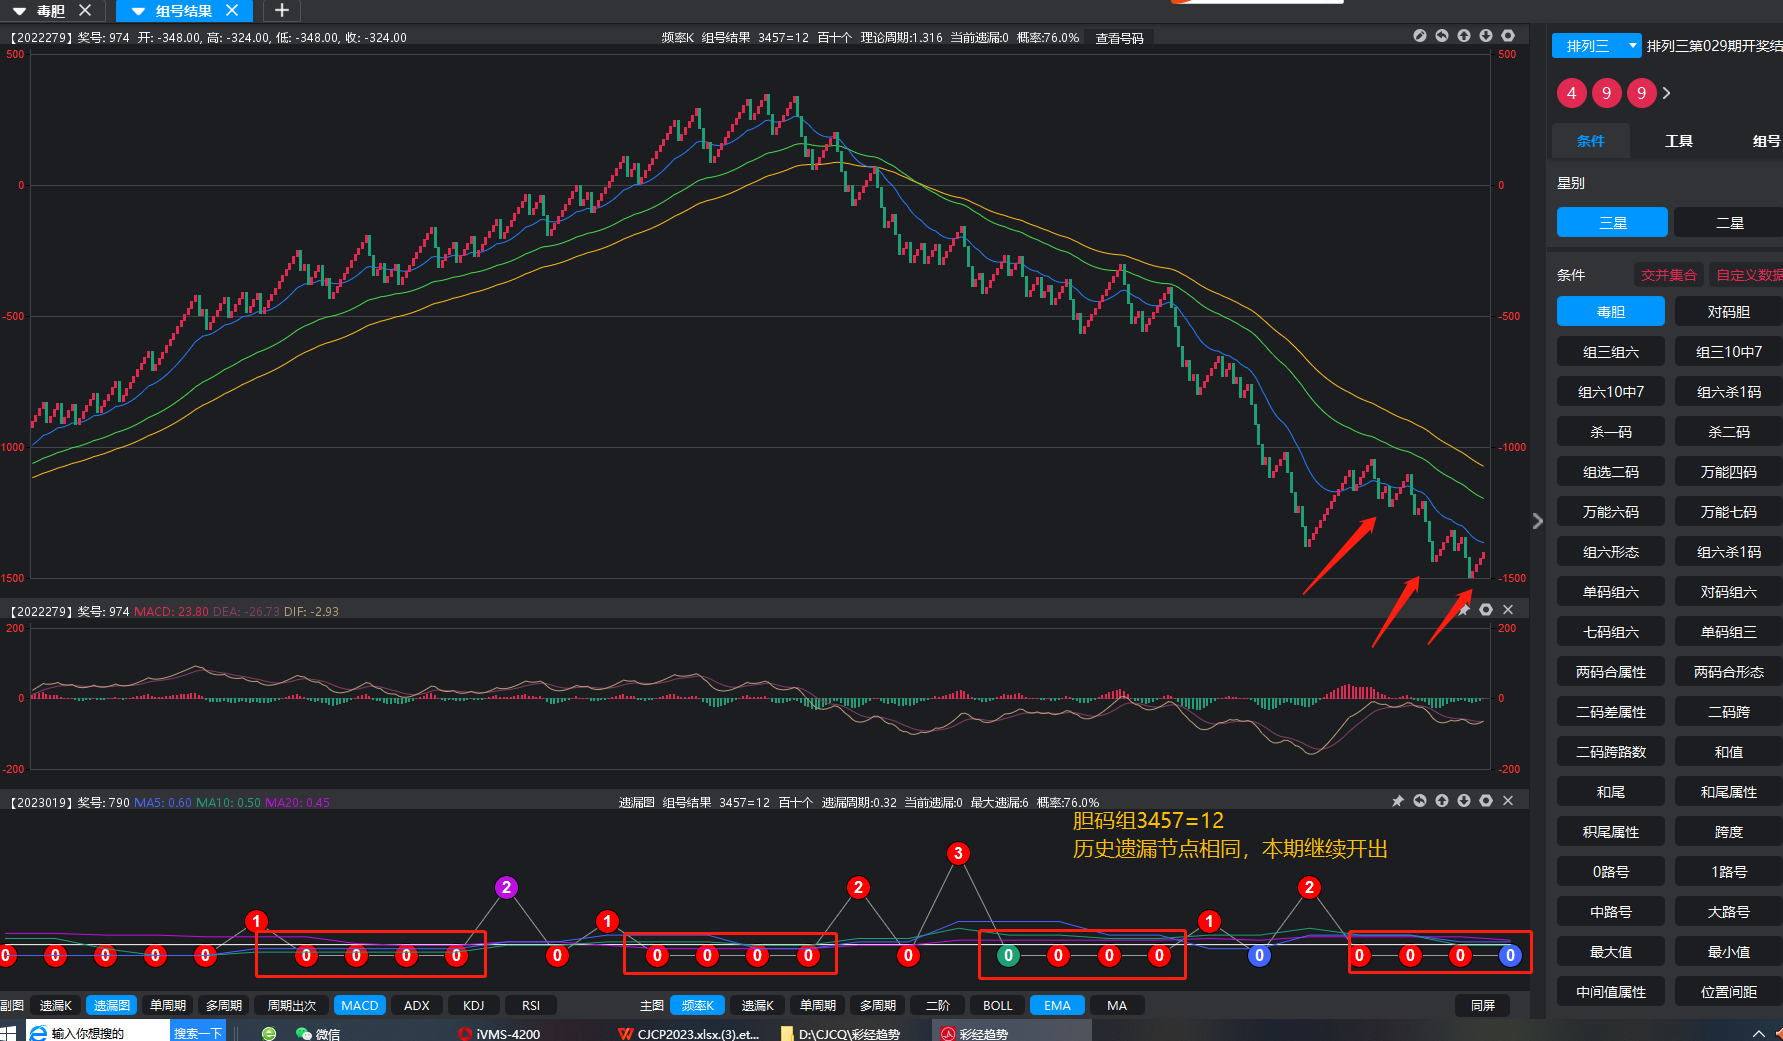Close the 组号结果 tab
1783x1041 pixels.
(232, 10)
